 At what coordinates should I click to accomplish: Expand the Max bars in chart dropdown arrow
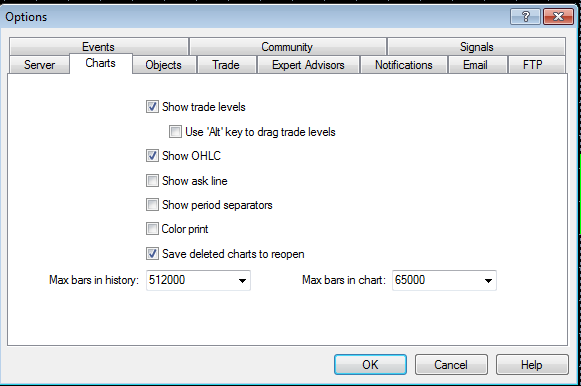coord(488,280)
